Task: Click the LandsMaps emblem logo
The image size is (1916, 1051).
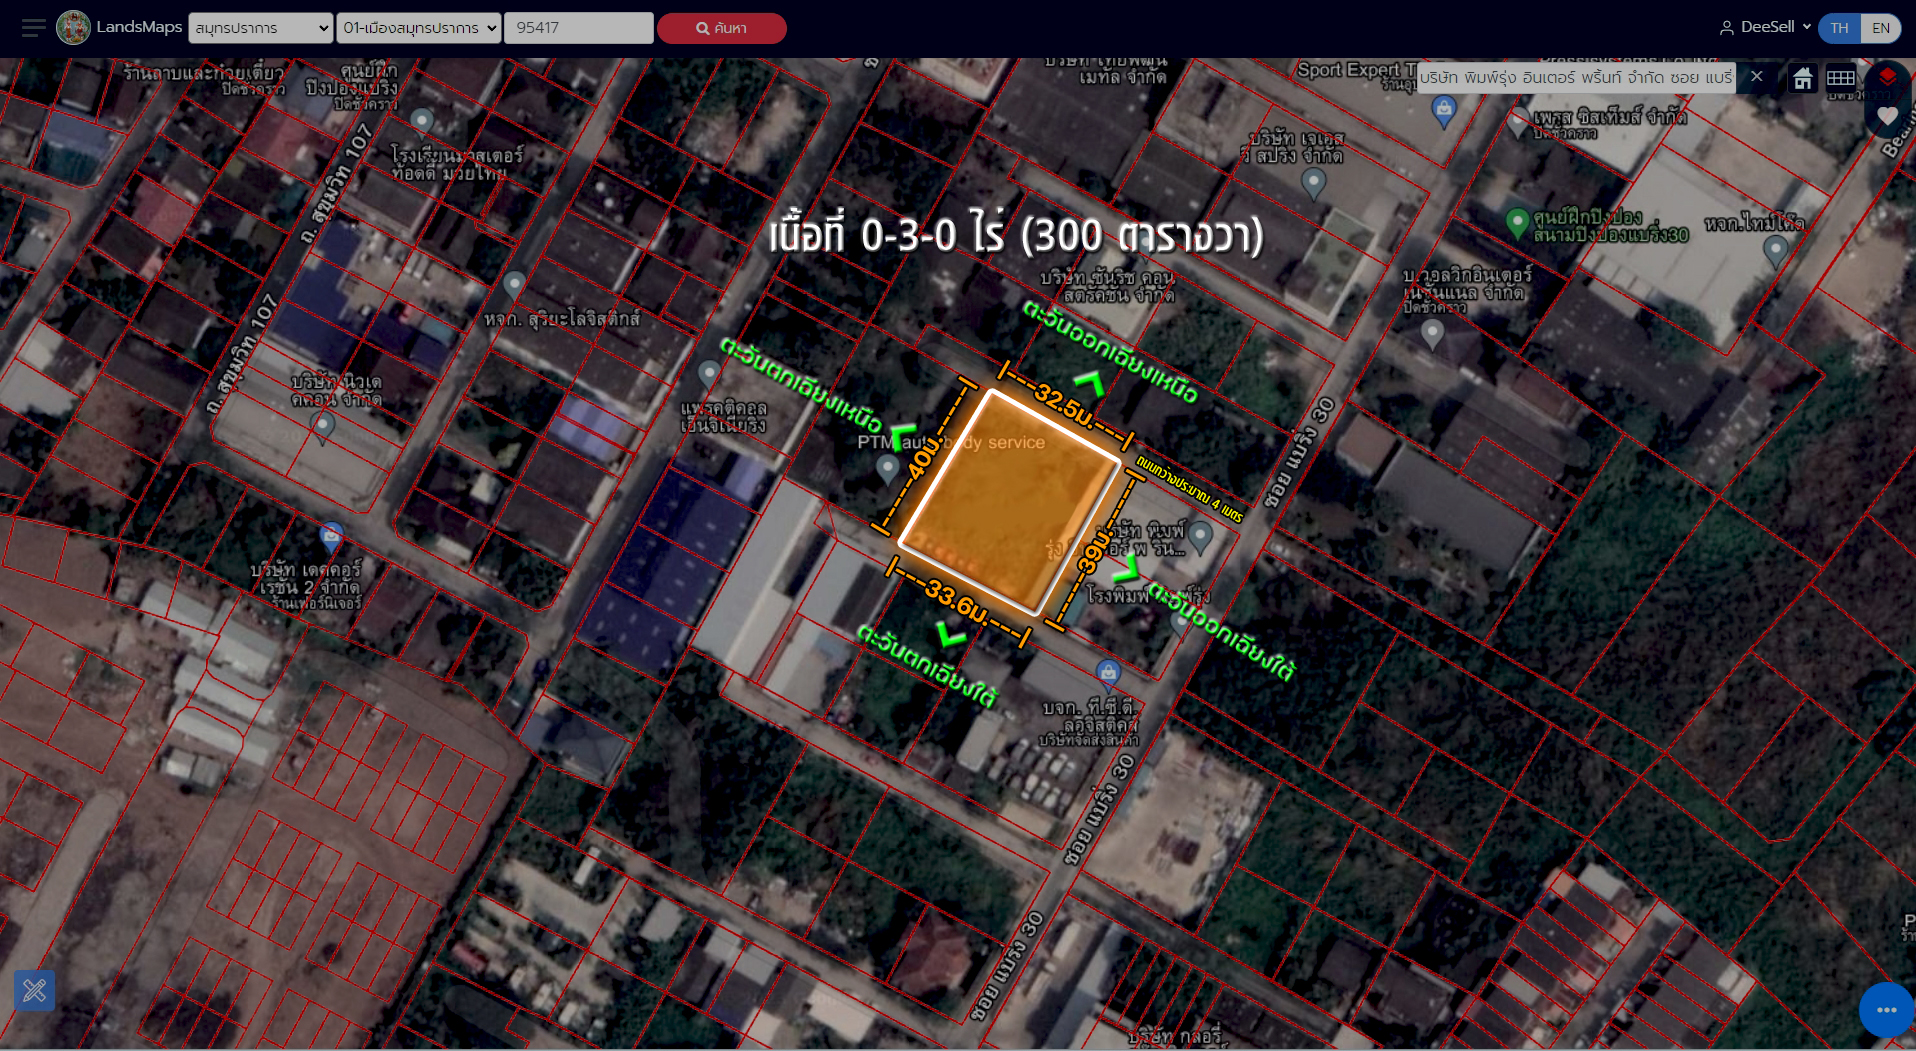Action: point(73,28)
